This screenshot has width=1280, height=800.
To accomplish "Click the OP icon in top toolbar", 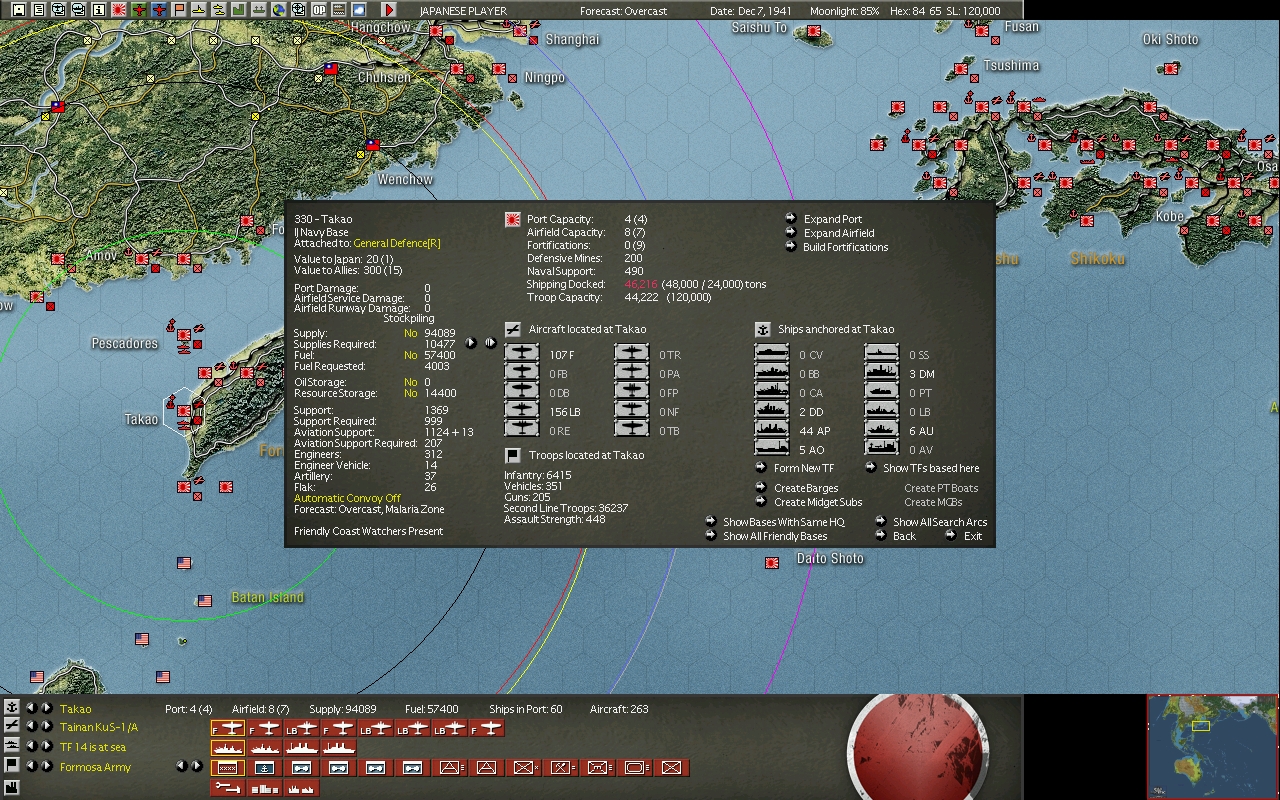I will pyautogui.click(x=319, y=10).
